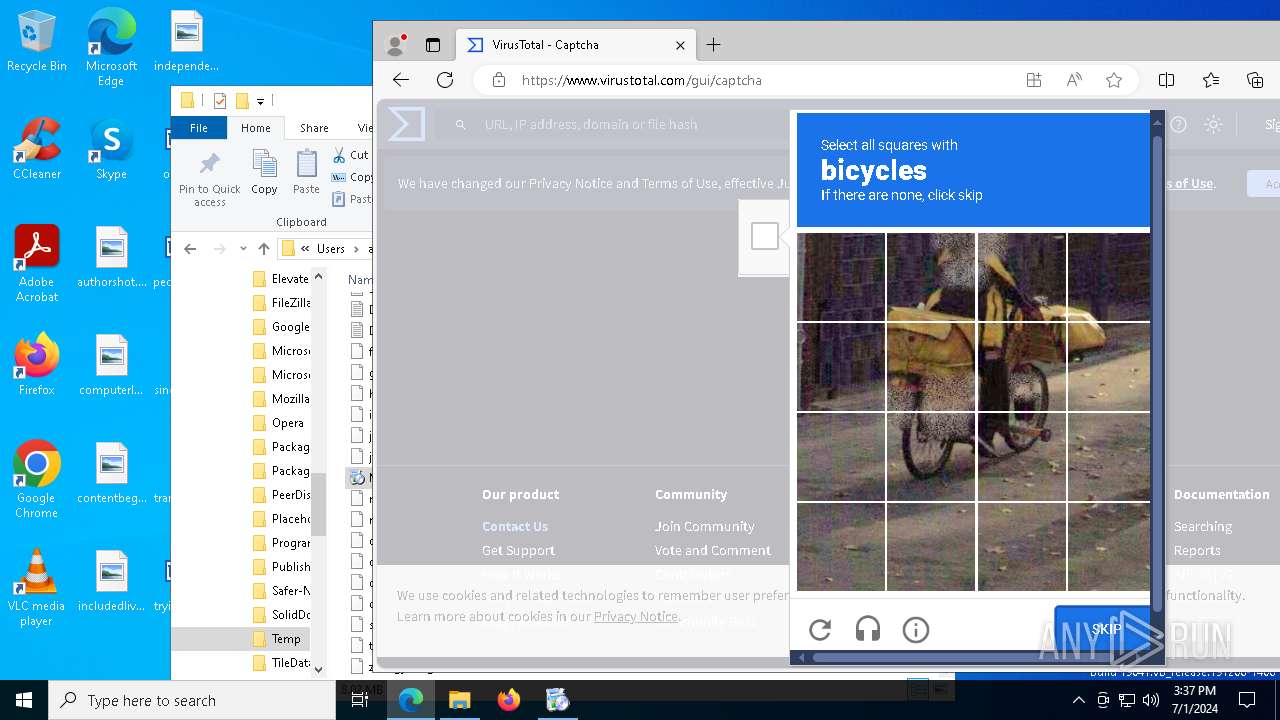1280x720 pixels.
Task: Open the notification center icon
Action: (1247, 700)
